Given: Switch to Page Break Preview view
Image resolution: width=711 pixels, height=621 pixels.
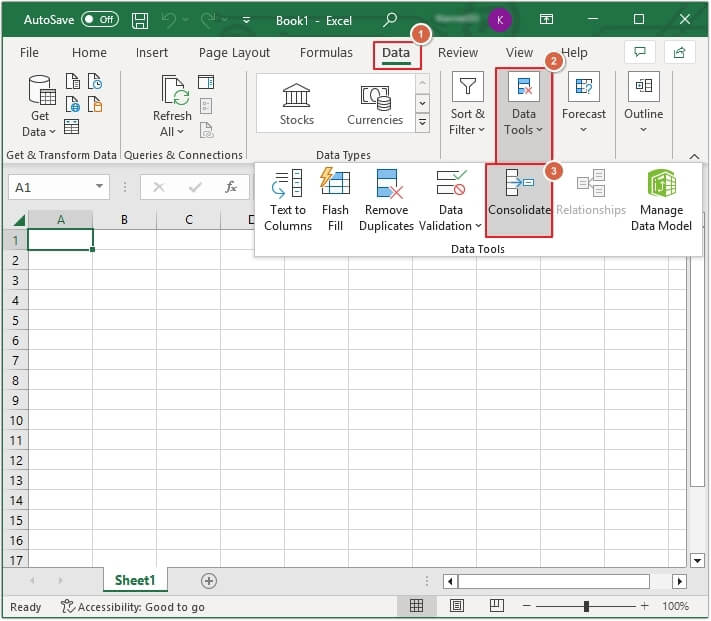Looking at the screenshot, I should (x=494, y=606).
